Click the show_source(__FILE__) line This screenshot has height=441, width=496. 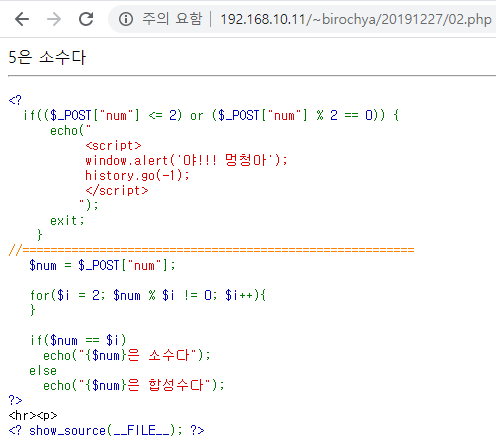pos(106,430)
